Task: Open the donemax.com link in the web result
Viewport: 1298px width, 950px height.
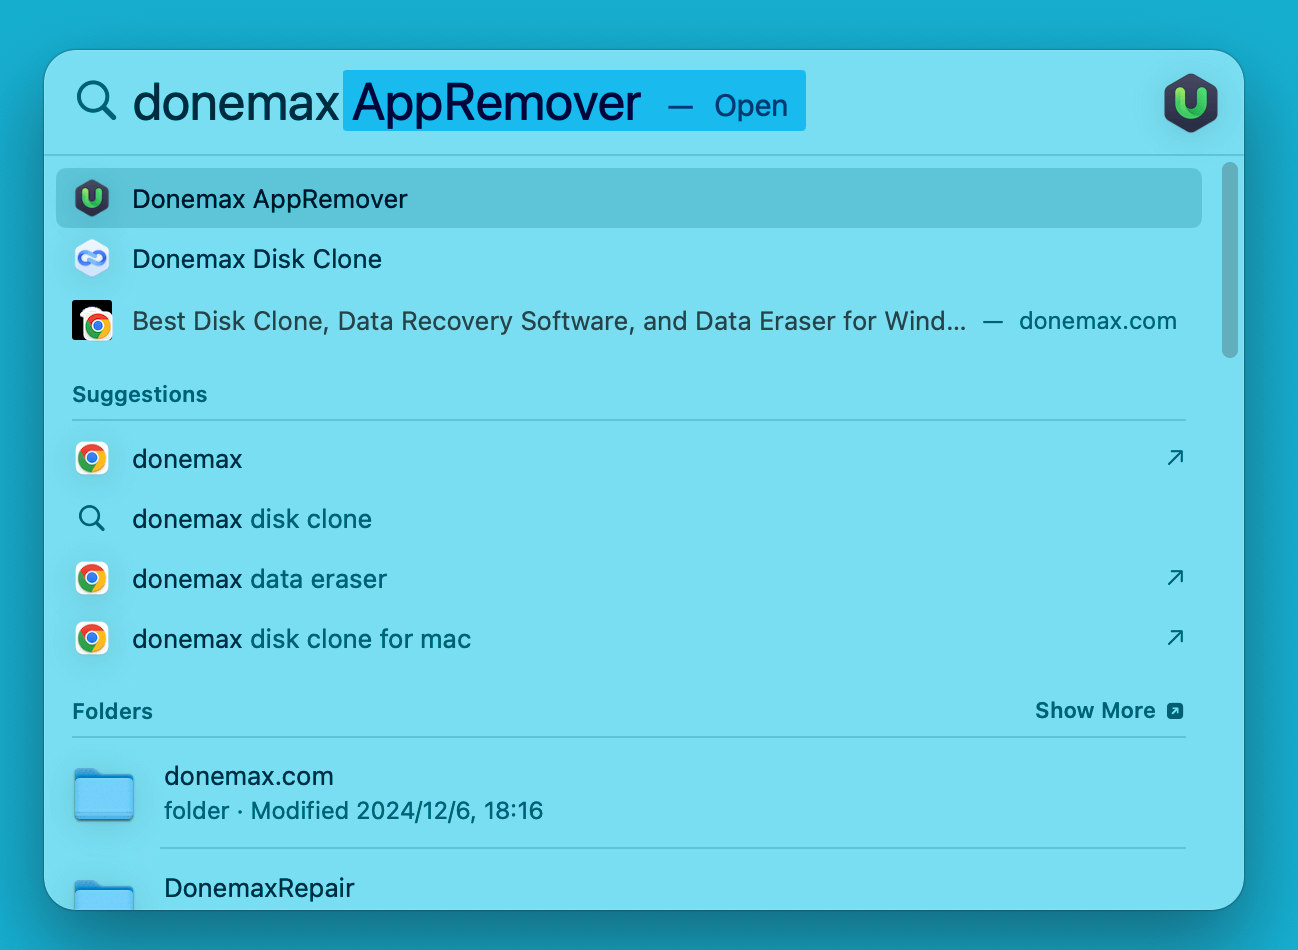Action: pyautogui.click(x=1097, y=320)
